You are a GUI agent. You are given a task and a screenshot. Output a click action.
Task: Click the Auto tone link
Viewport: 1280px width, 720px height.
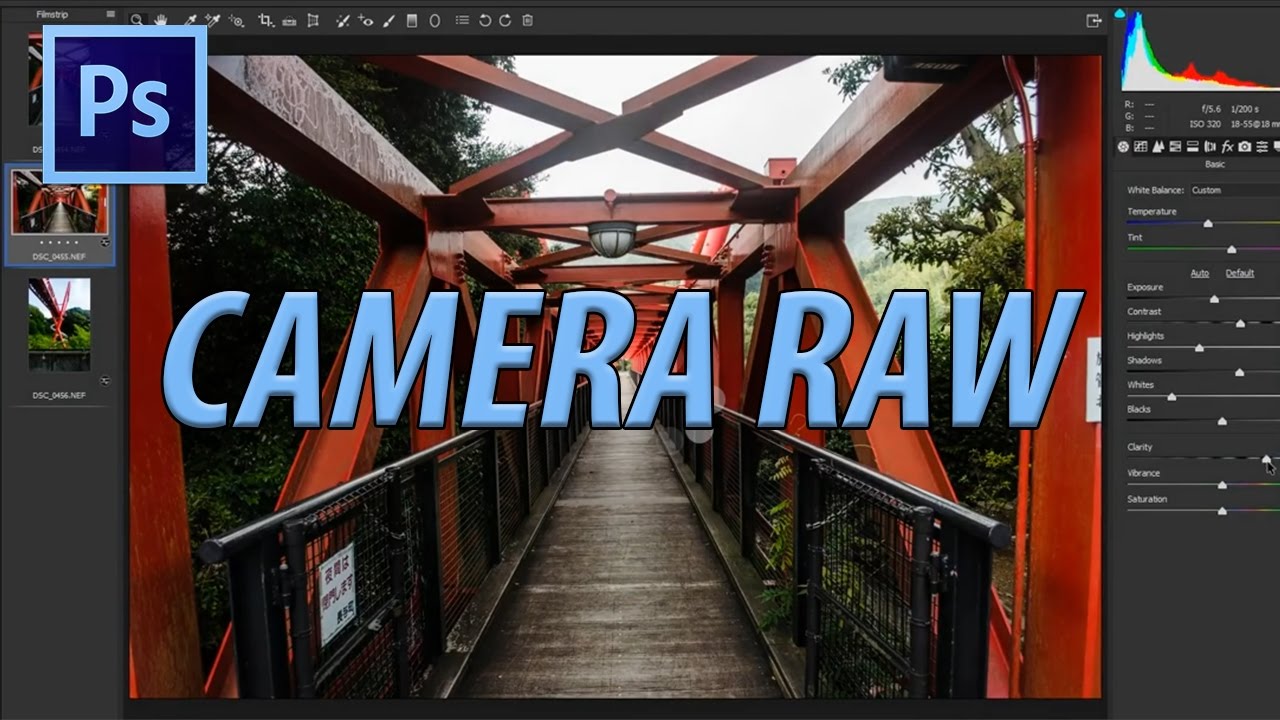coord(1200,273)
